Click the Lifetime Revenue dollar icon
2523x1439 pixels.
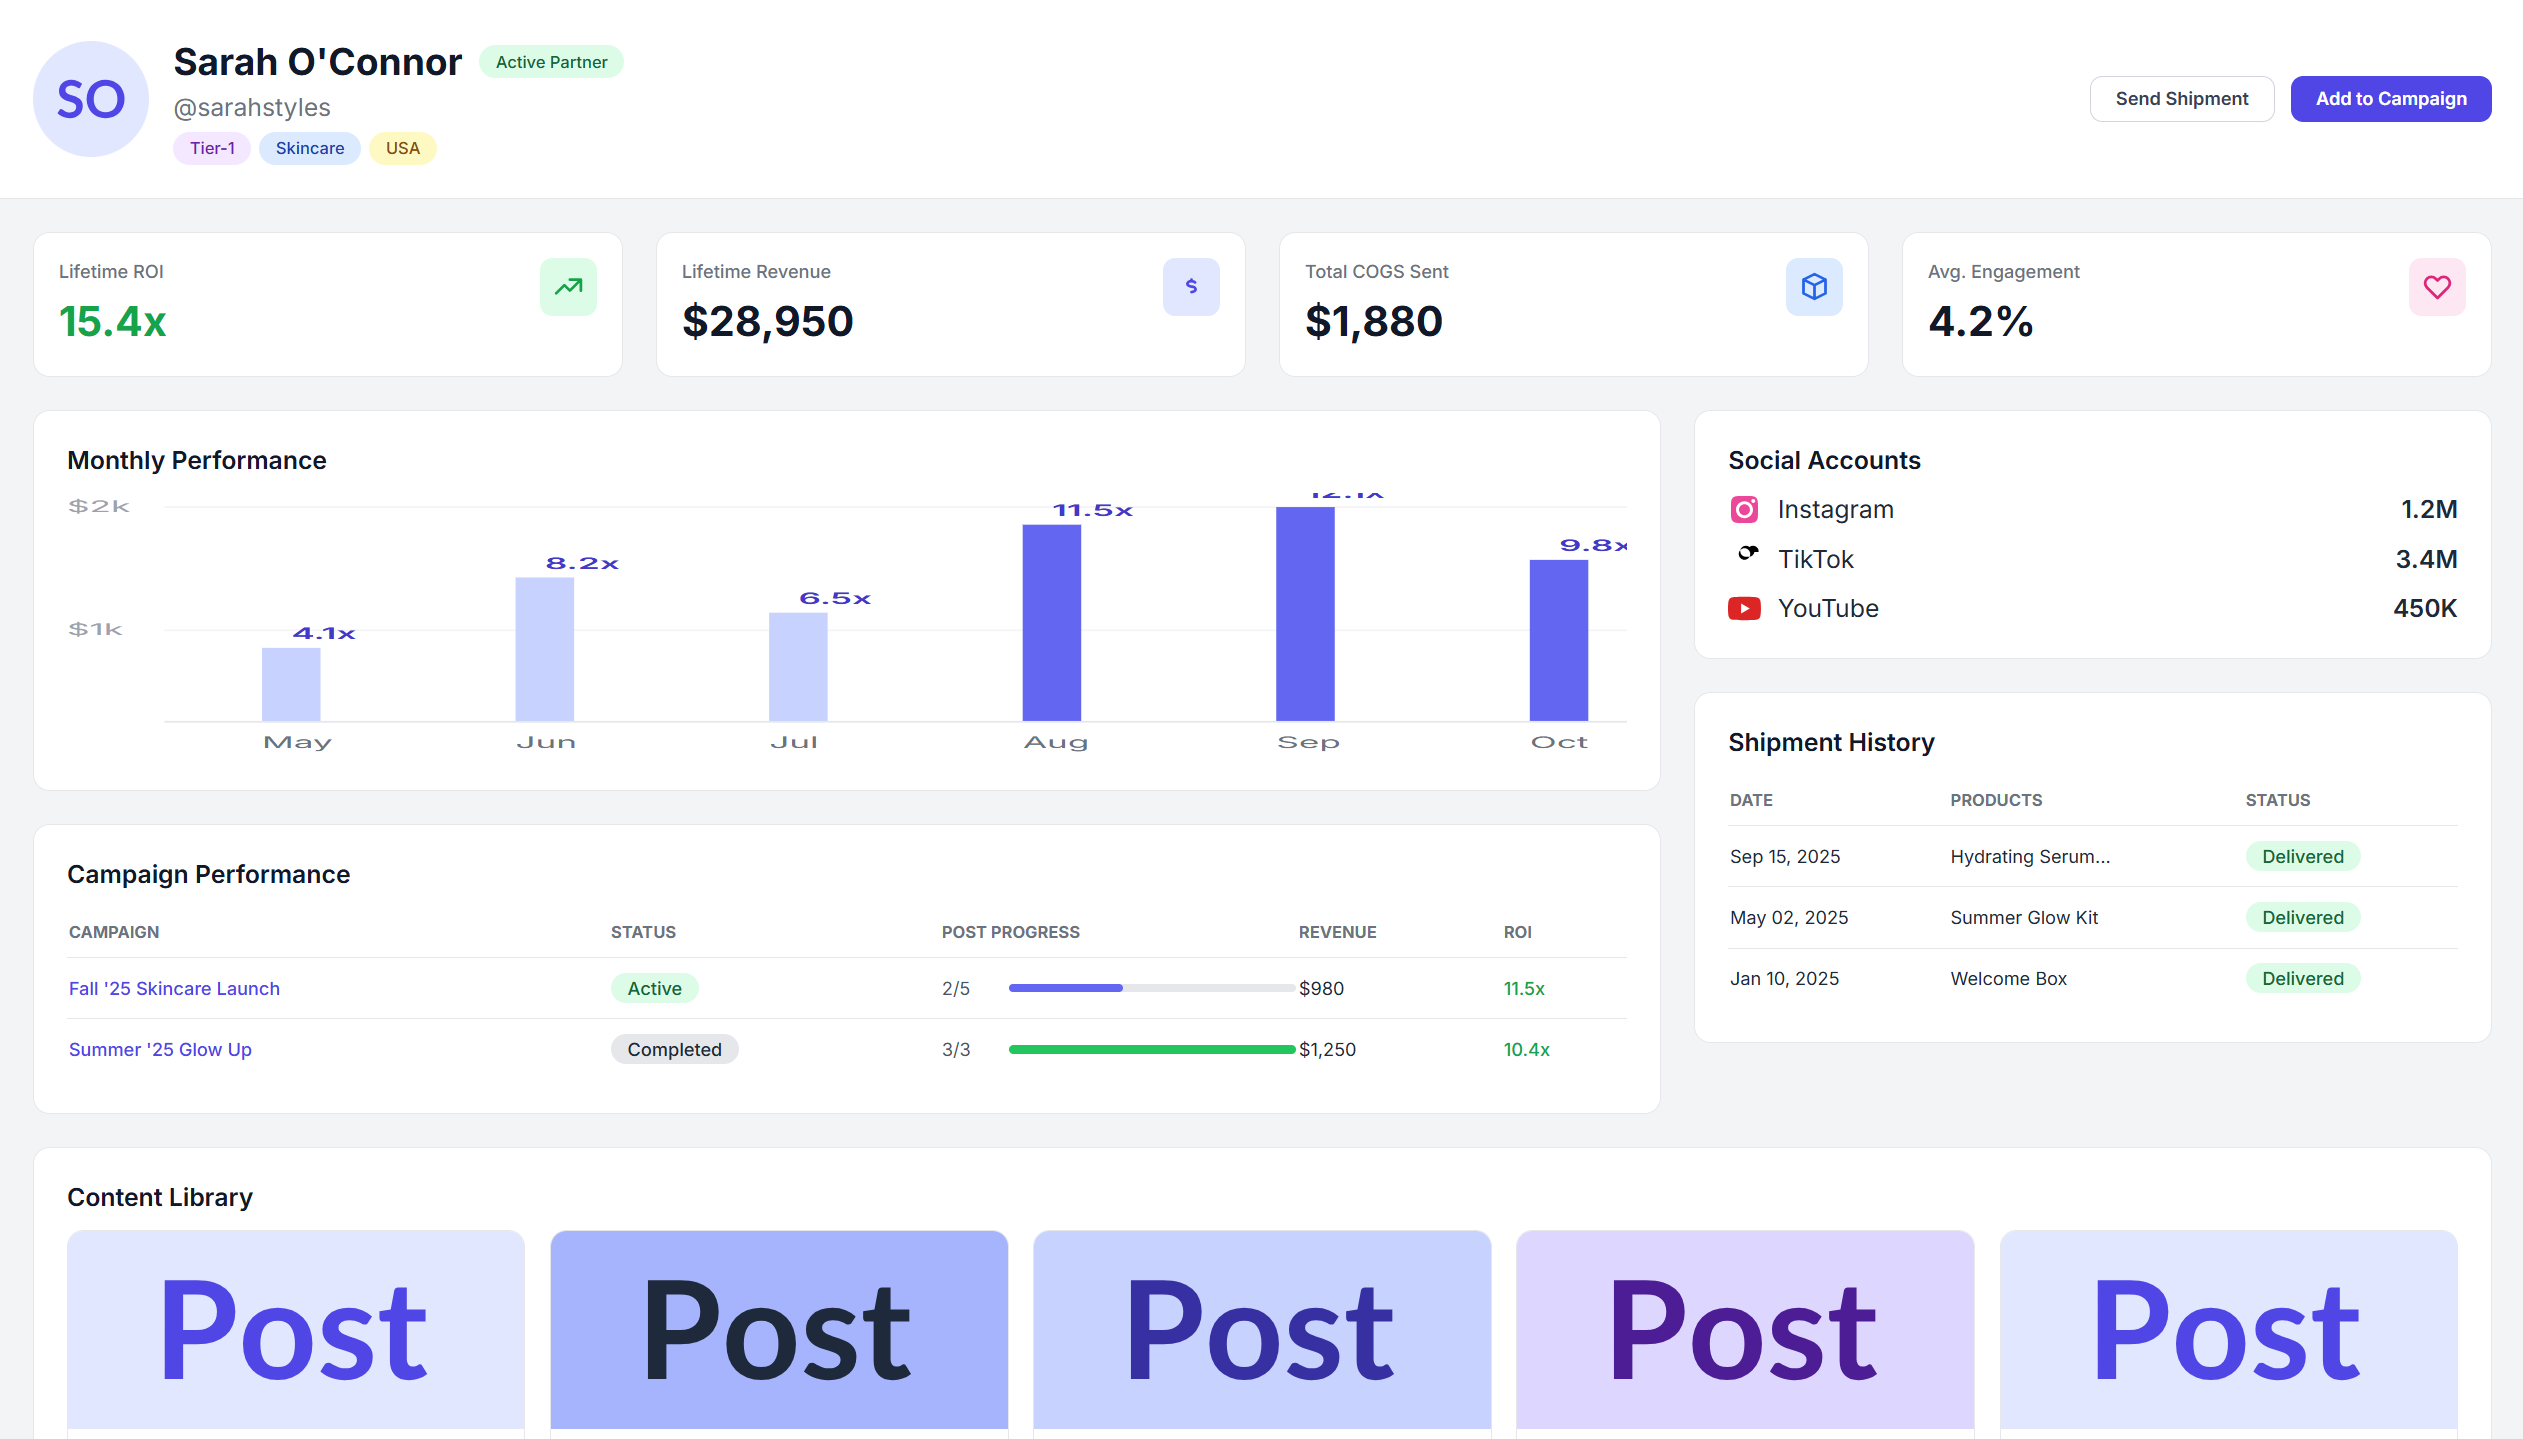[x=1190, y=287]
